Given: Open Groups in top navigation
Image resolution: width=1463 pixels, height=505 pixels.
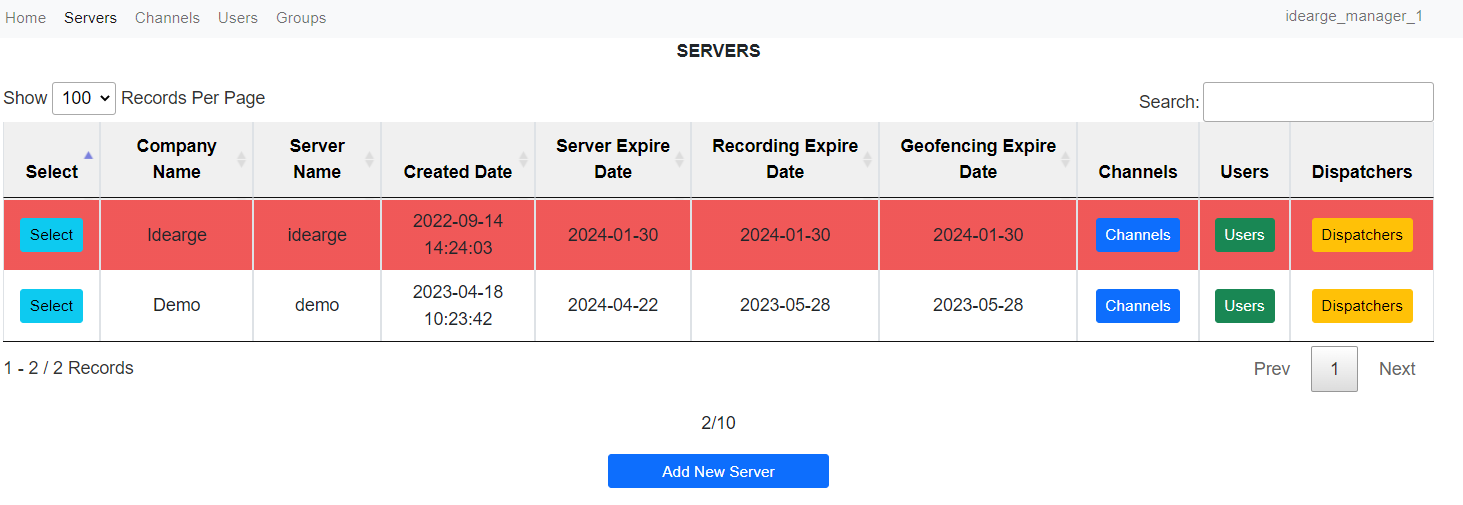Looking at the screenshot, I should (301, 18).
